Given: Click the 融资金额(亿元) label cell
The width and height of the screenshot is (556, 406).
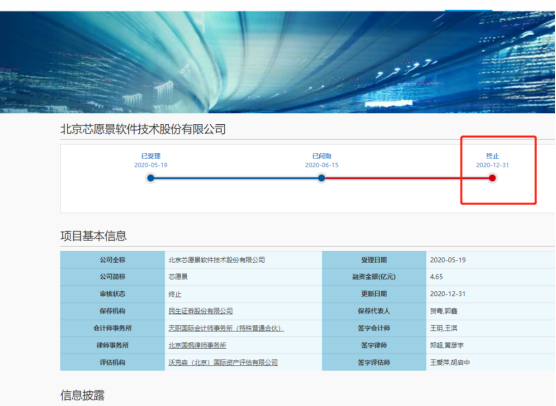Looking at the screenshot, I should pyautogui.click(x=374, y=277).
